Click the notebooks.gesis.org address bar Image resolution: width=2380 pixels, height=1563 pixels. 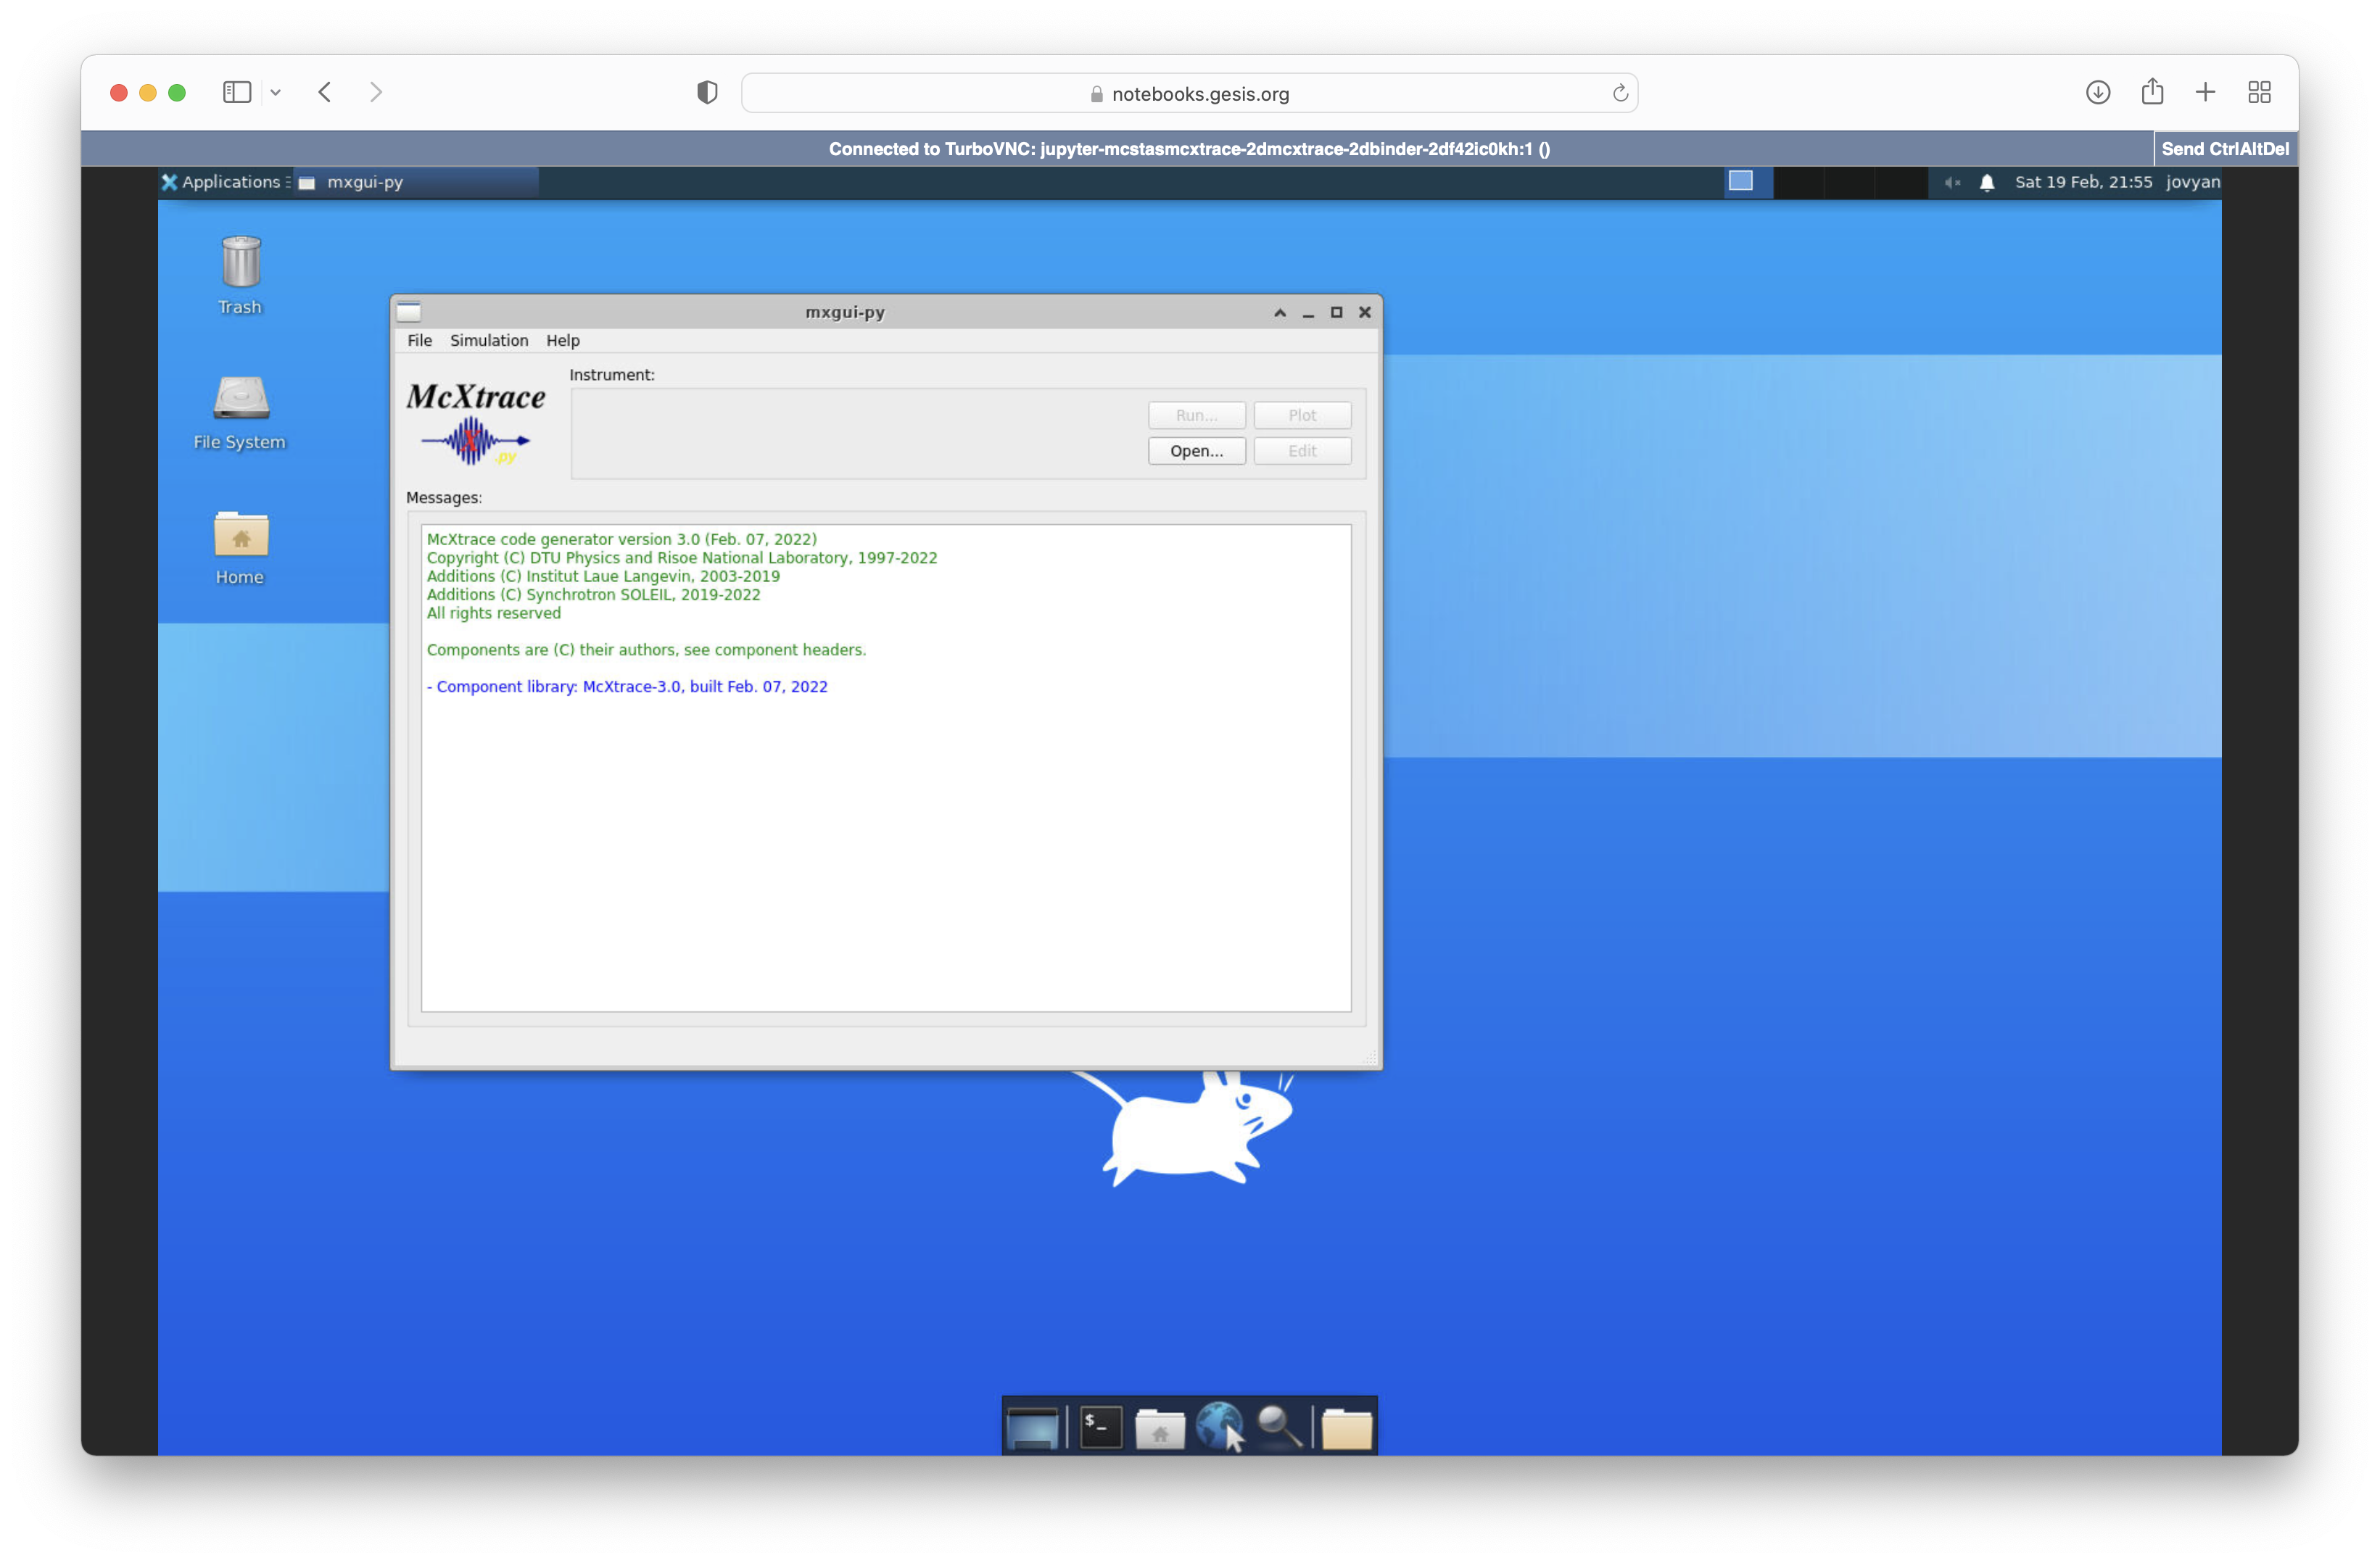tap(1189, 93)
